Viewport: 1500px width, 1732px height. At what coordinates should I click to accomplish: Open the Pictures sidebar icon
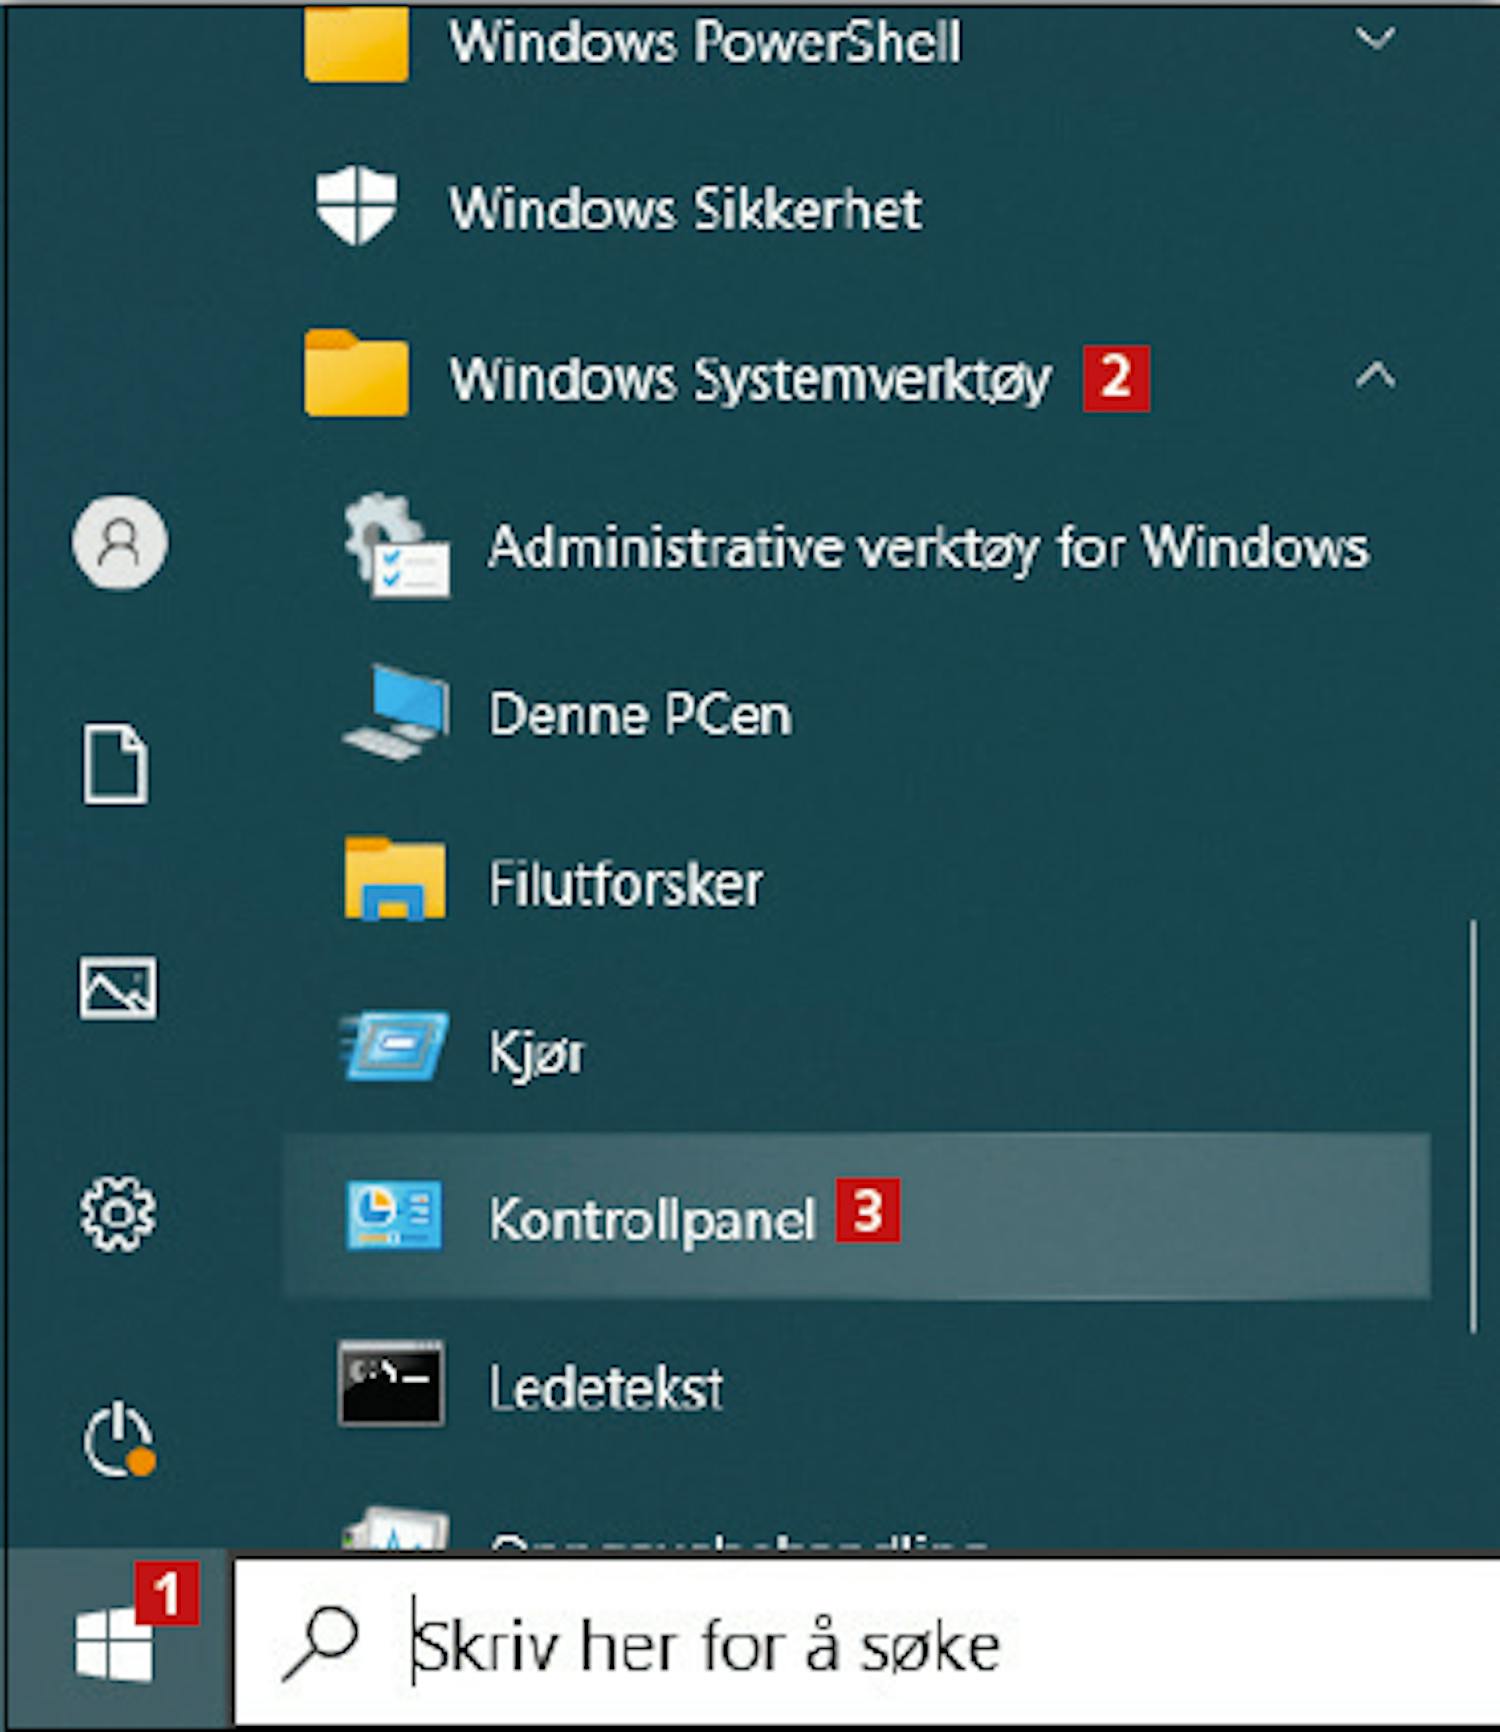click(x=117, y=988)
